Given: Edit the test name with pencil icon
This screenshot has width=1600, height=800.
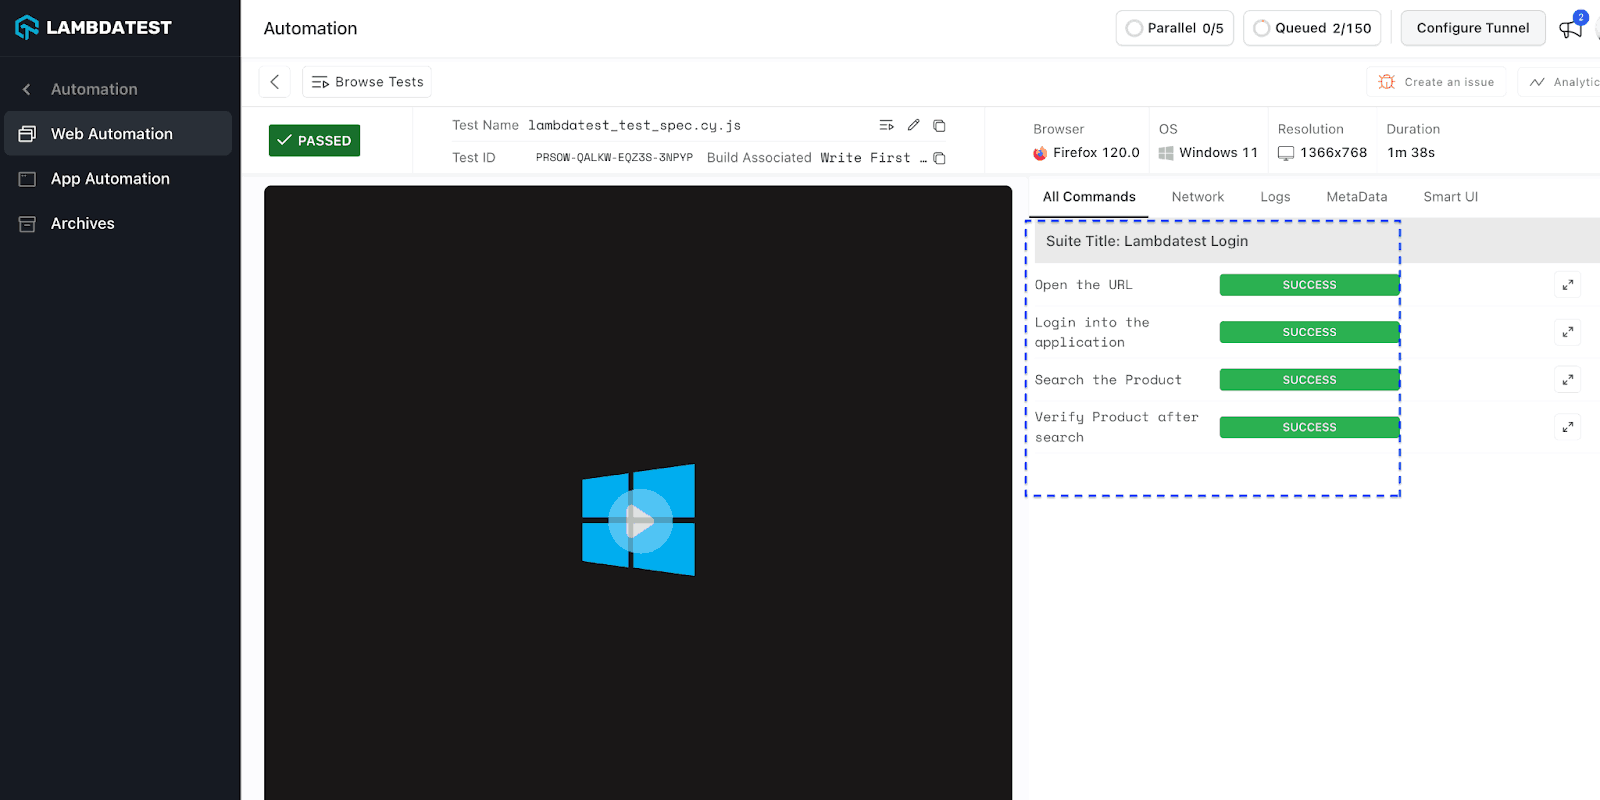Looking at the screenshot, I should 913,125.
